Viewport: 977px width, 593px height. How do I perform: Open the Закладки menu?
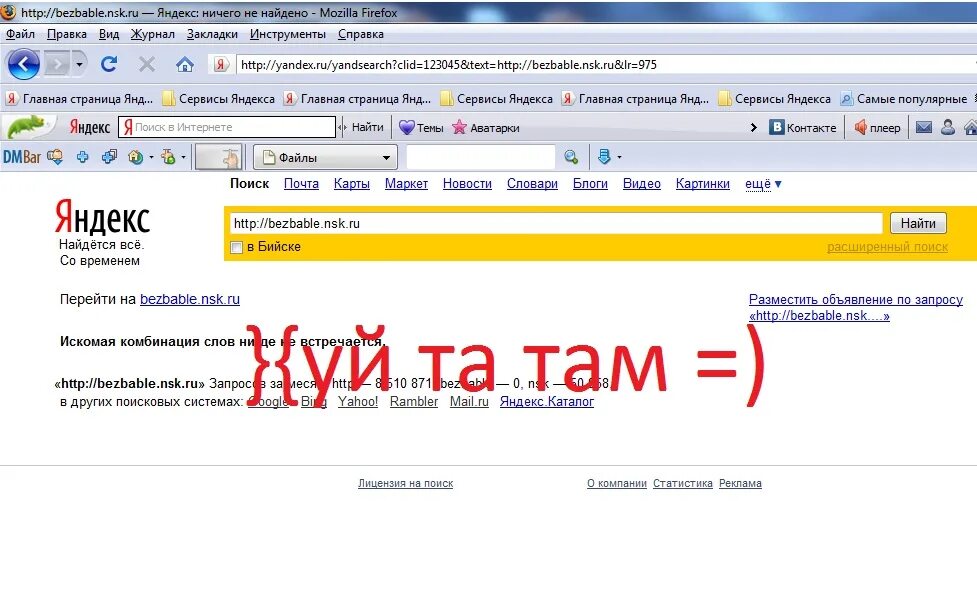[212, 34]
